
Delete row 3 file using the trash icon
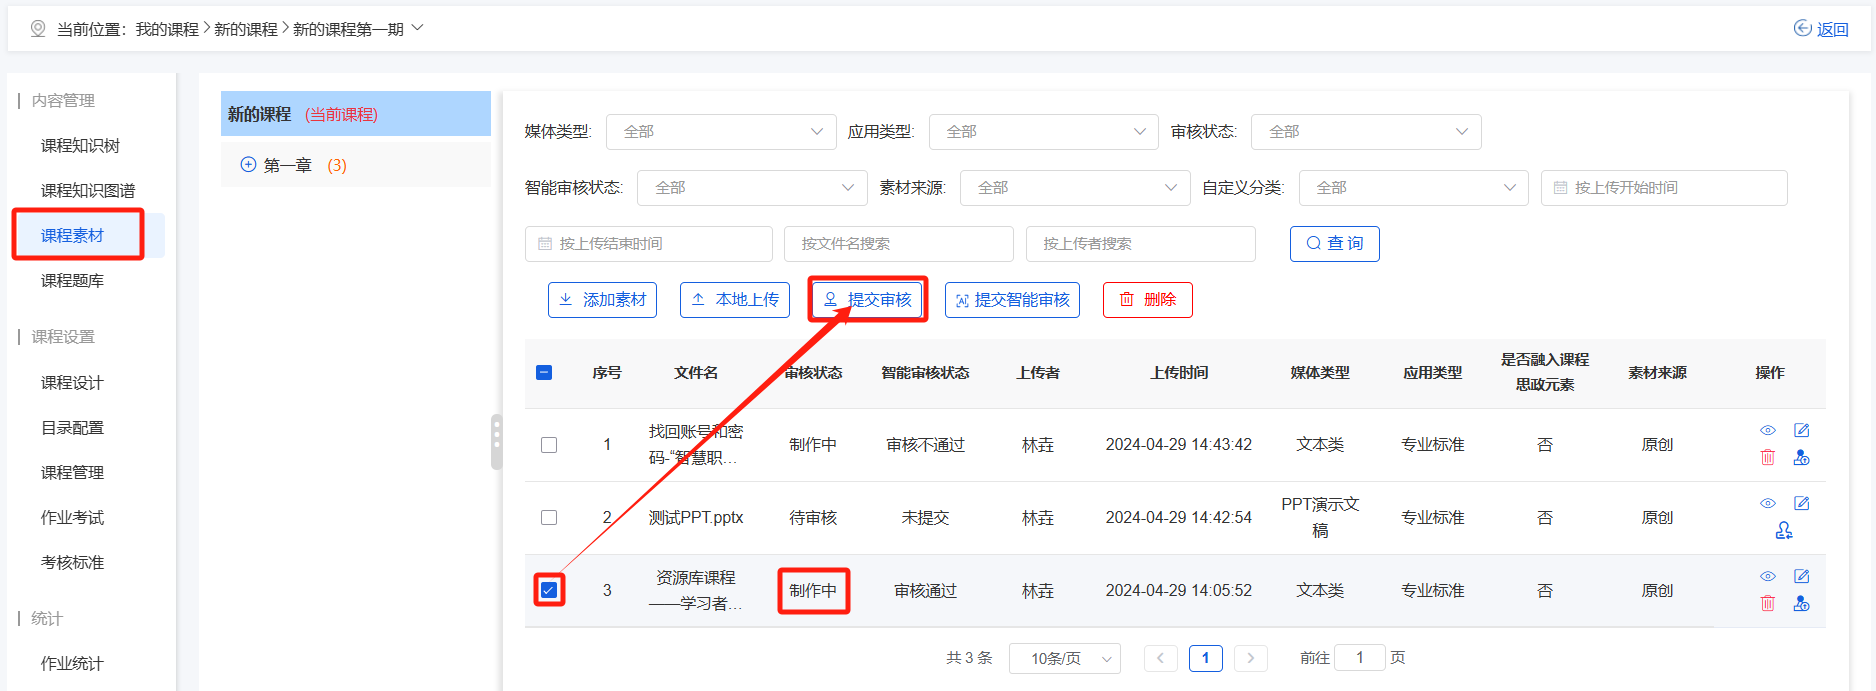1768,603
